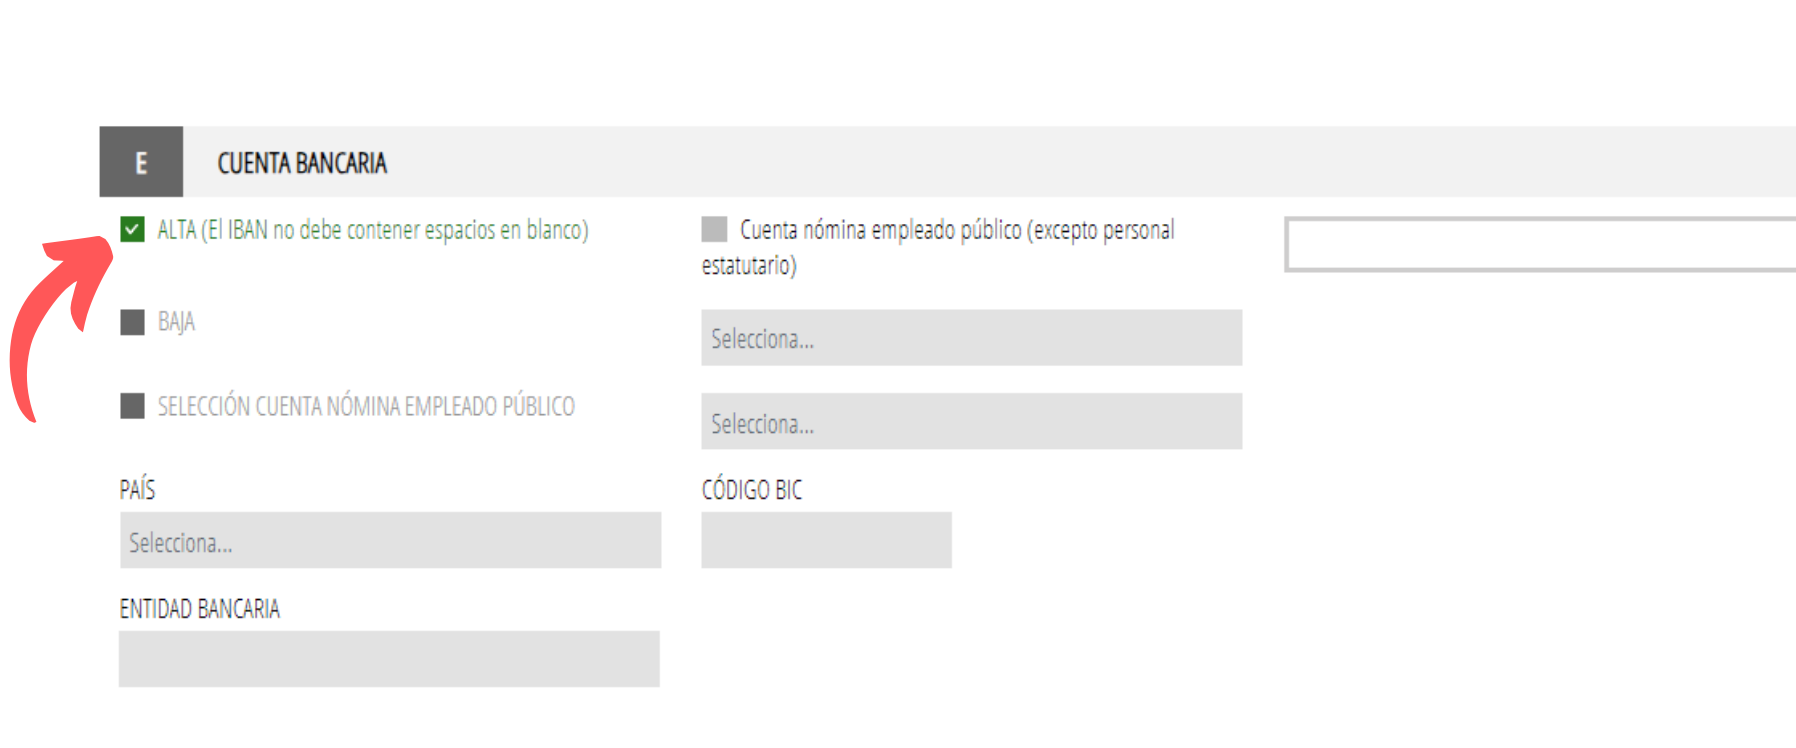Viewport: 1796px width, 748px height.
Task: Focus the CÓDIGO BIC input field
Action: coord(826,541)
